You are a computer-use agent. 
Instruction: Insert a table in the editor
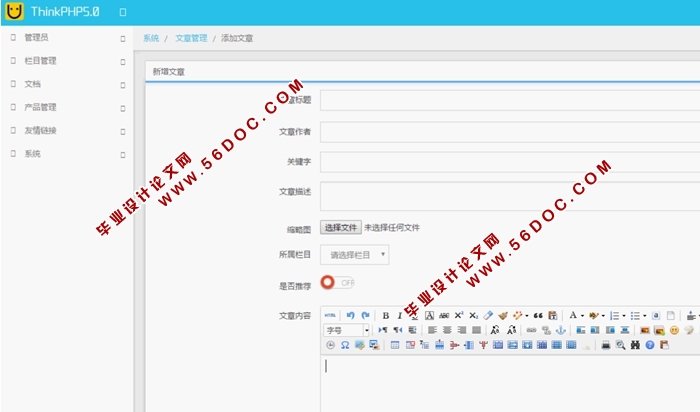click(x=395, y=345)
